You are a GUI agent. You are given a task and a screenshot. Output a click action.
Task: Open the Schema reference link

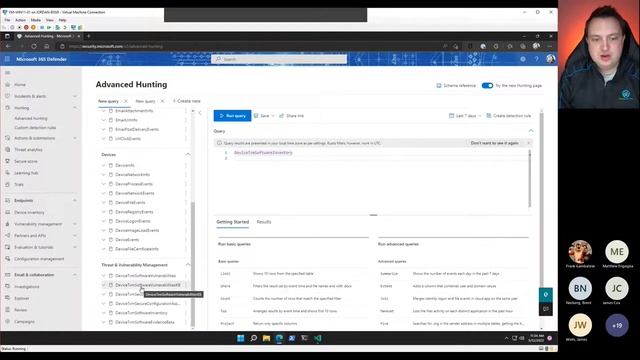[x=456, y=86]
